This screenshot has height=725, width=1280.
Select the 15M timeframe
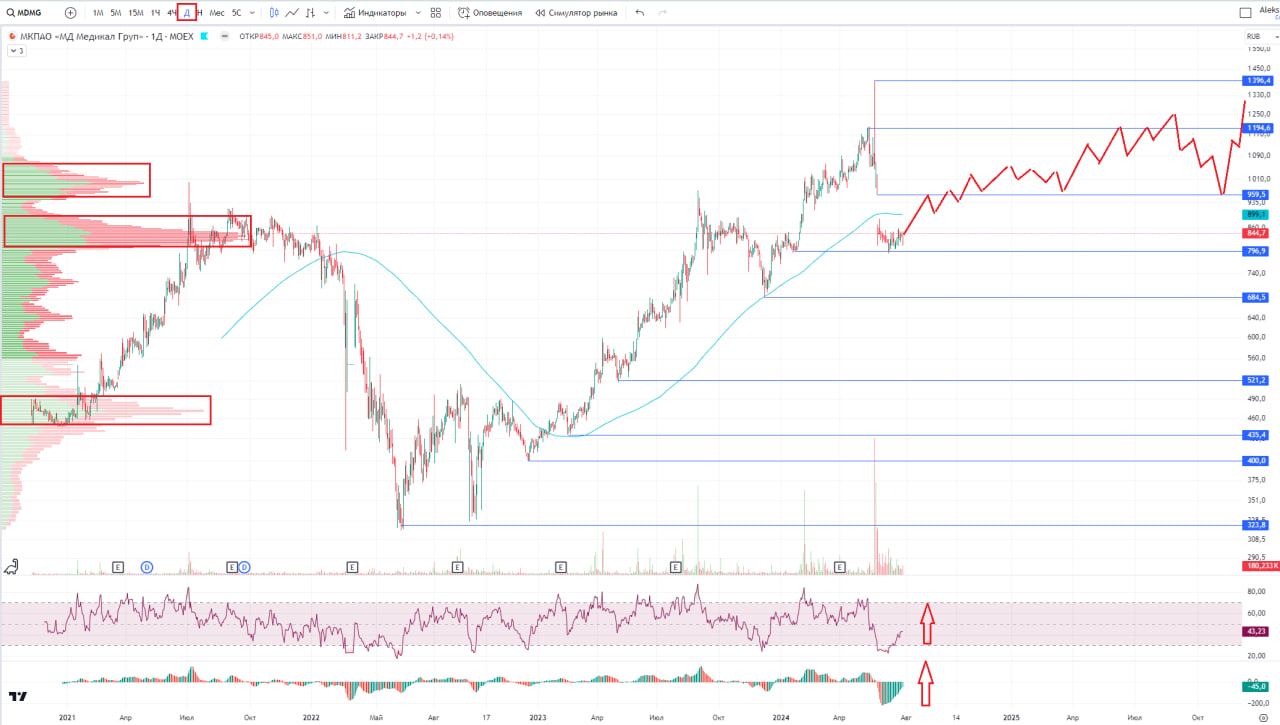click(x=136, y=13)
